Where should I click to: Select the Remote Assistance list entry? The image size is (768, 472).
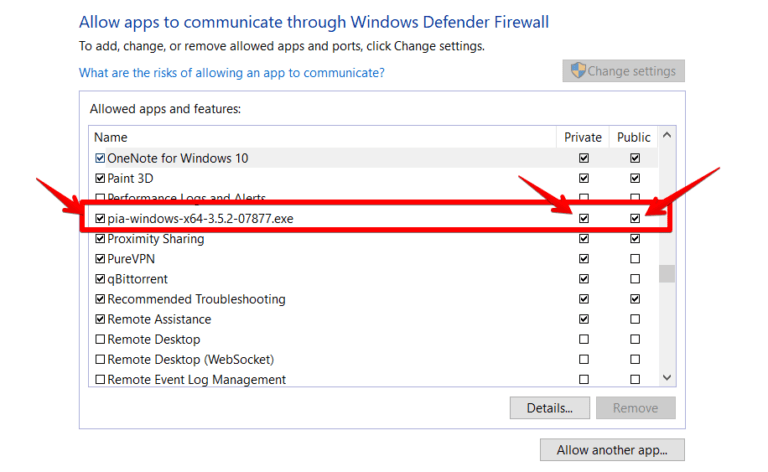159,319
